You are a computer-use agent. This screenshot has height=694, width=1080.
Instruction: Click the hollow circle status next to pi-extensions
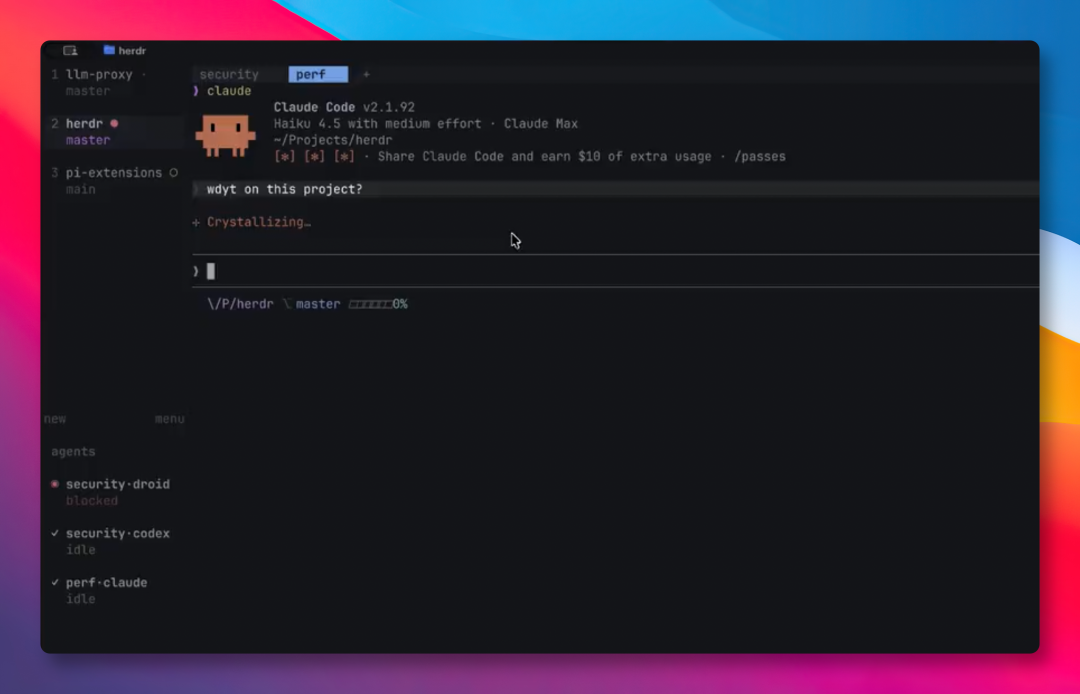(174, 173)
